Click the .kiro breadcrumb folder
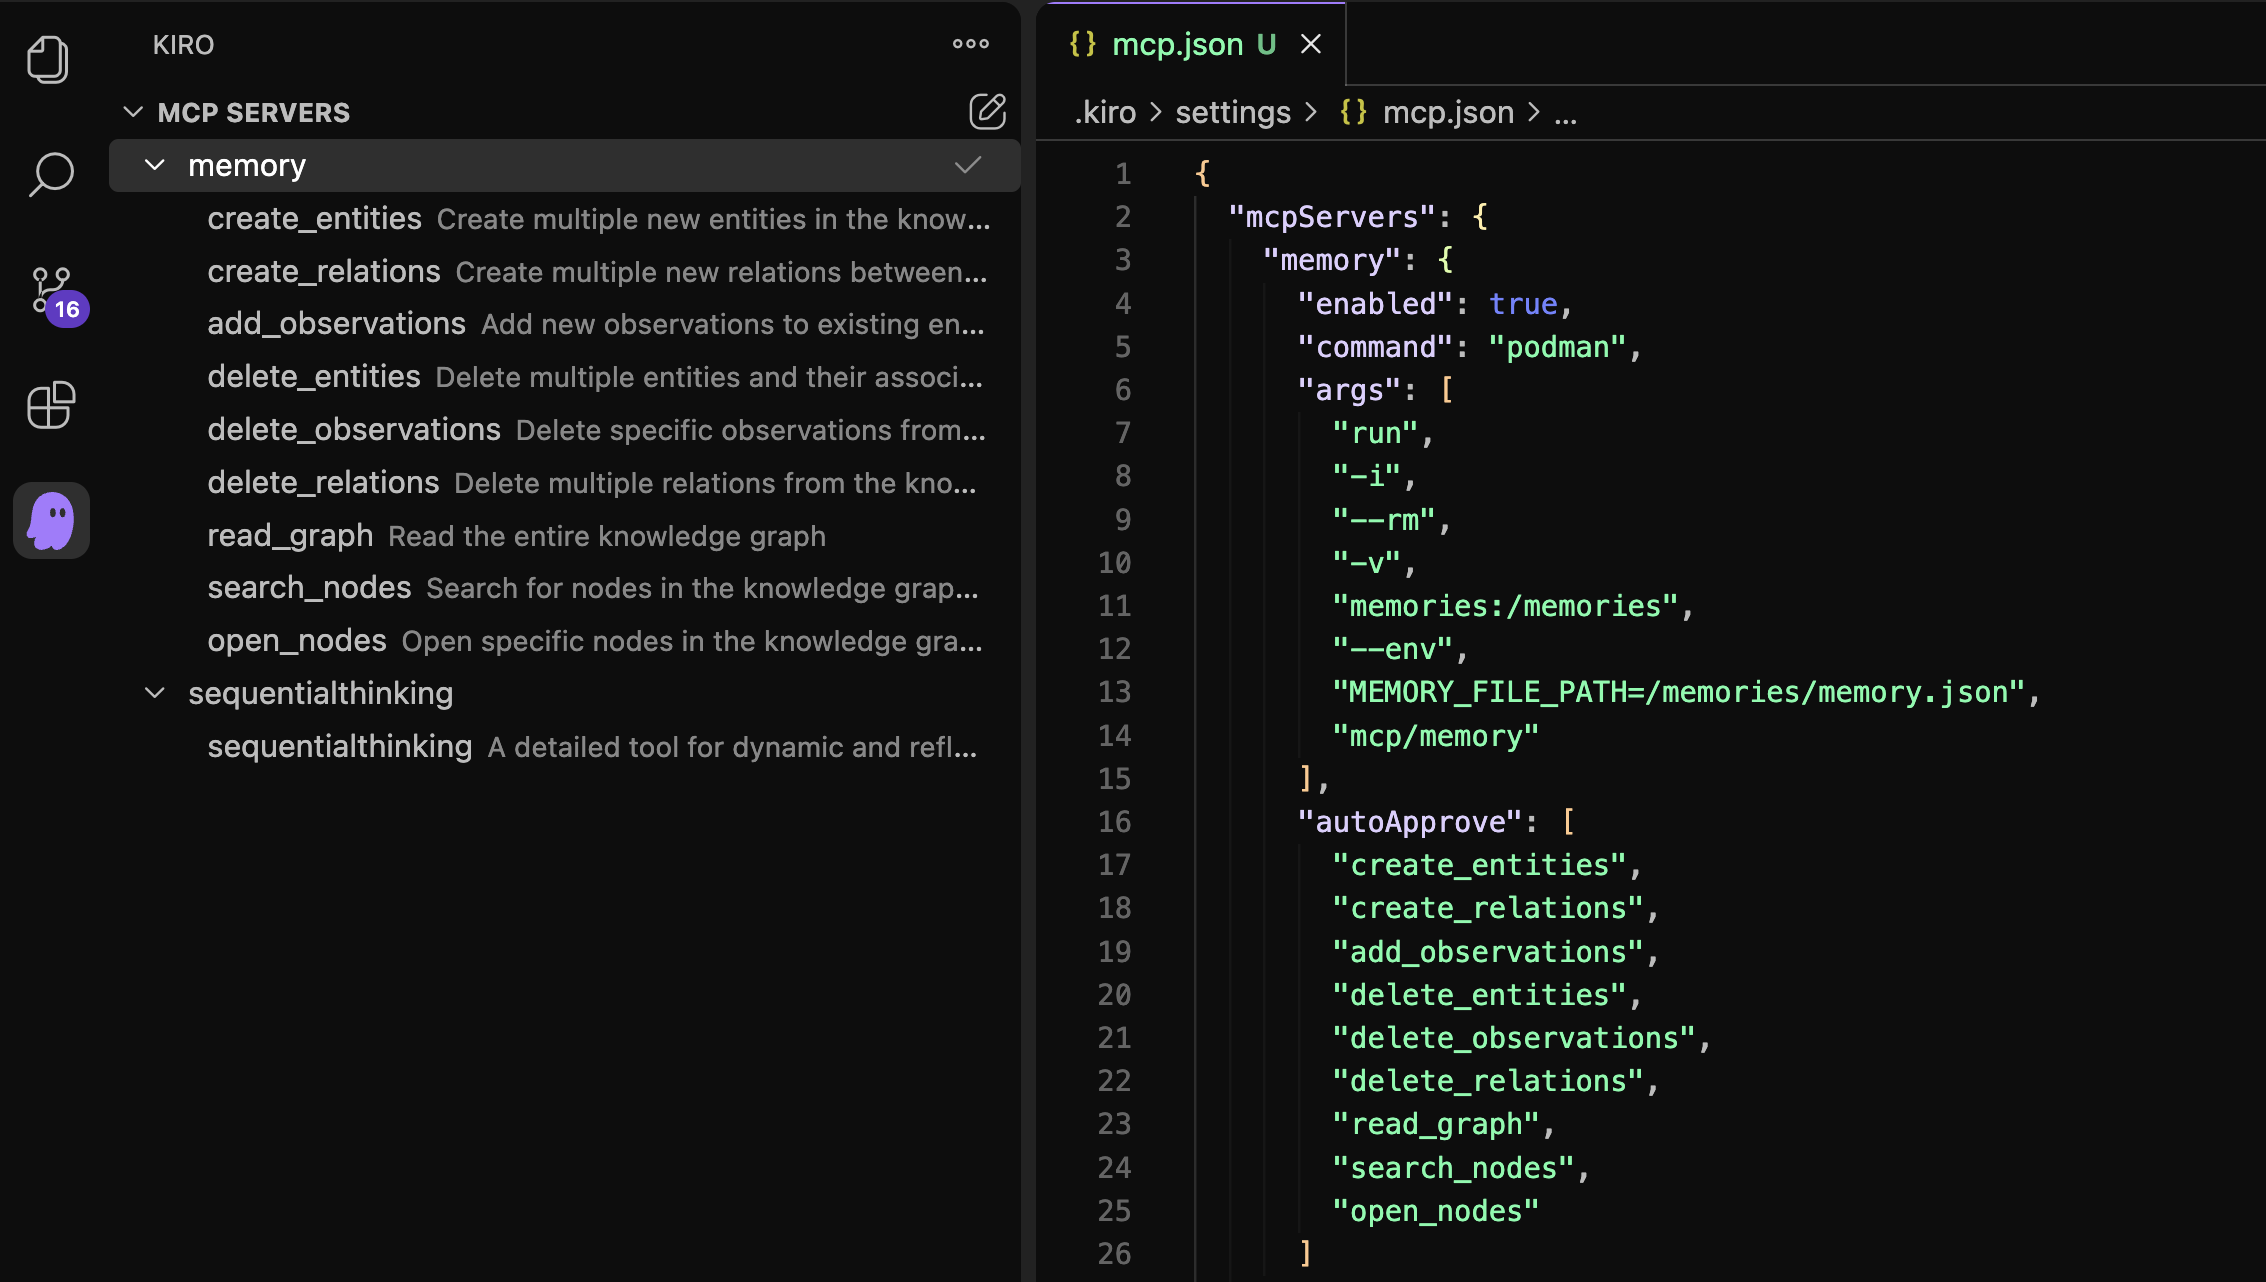 click(1105, 113)
